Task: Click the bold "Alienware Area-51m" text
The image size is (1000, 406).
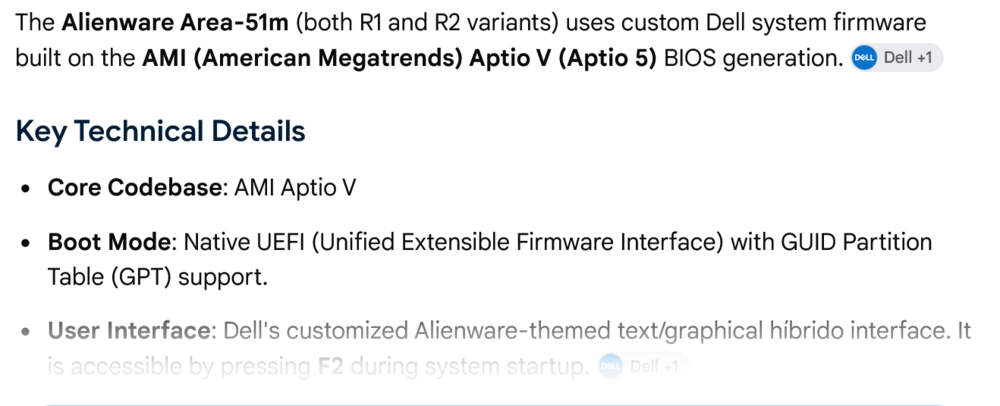Action: (x=175, y=23)
